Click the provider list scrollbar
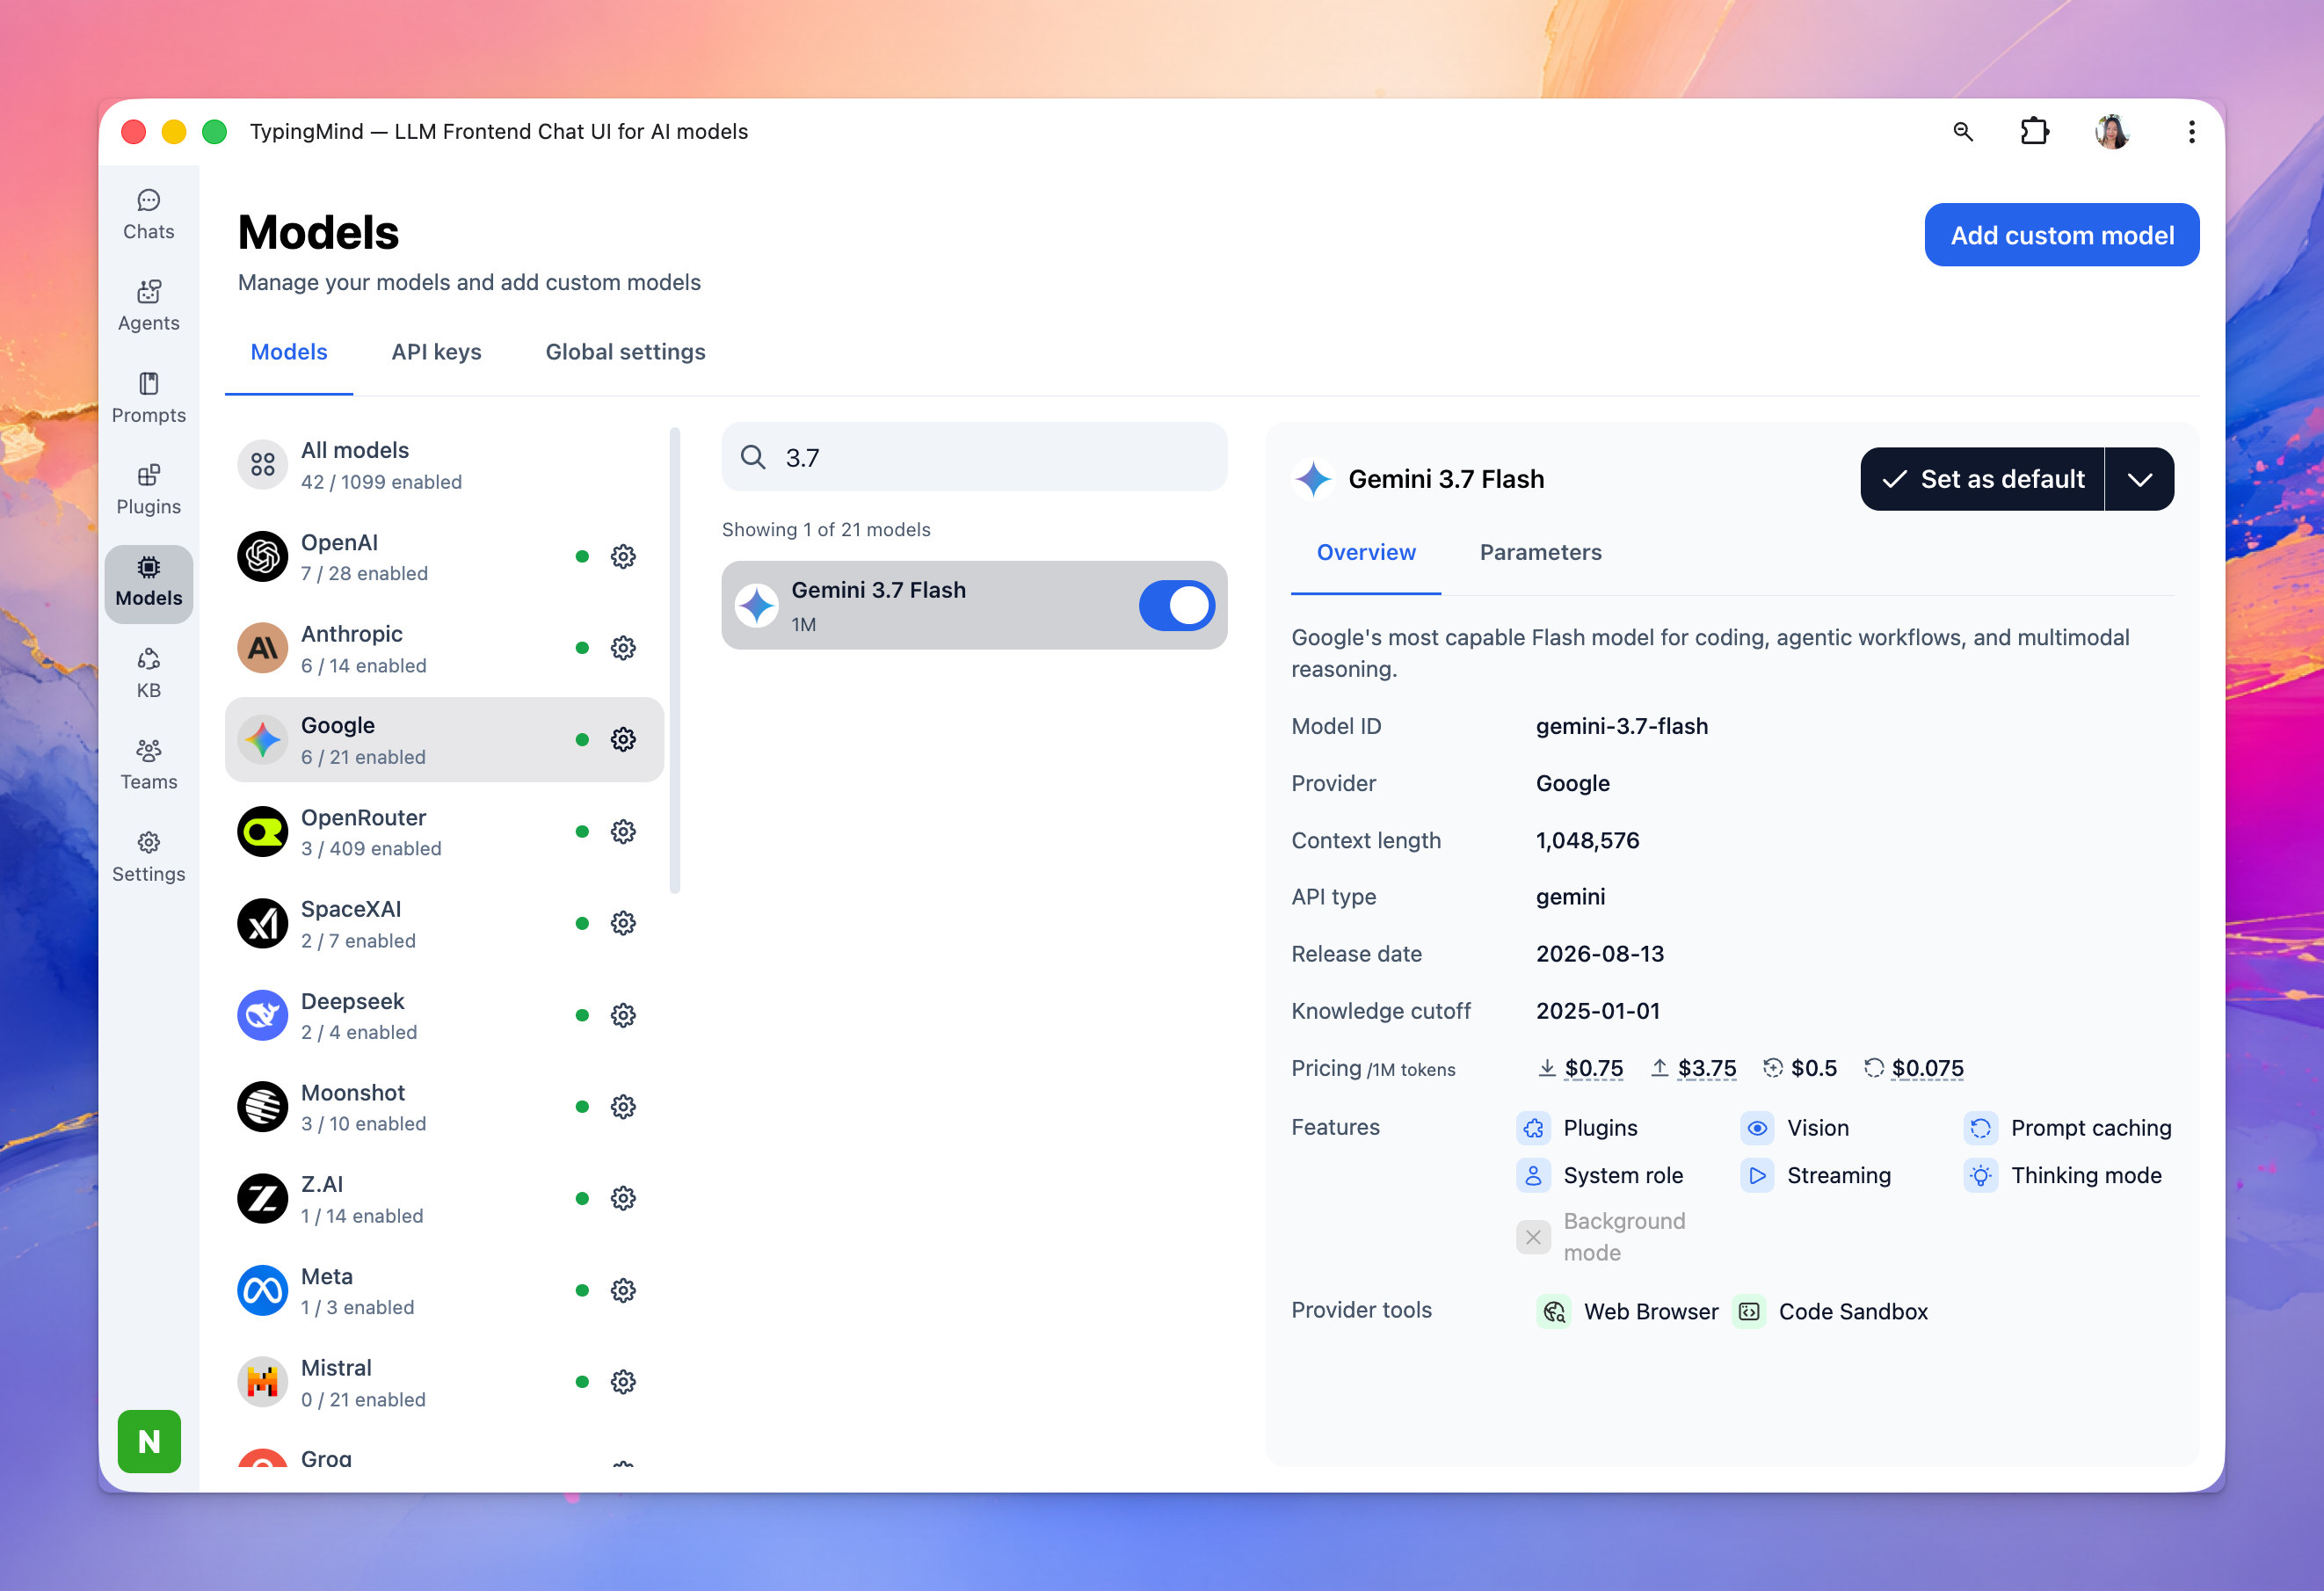 pyautogui.click(x=675, y=660)
